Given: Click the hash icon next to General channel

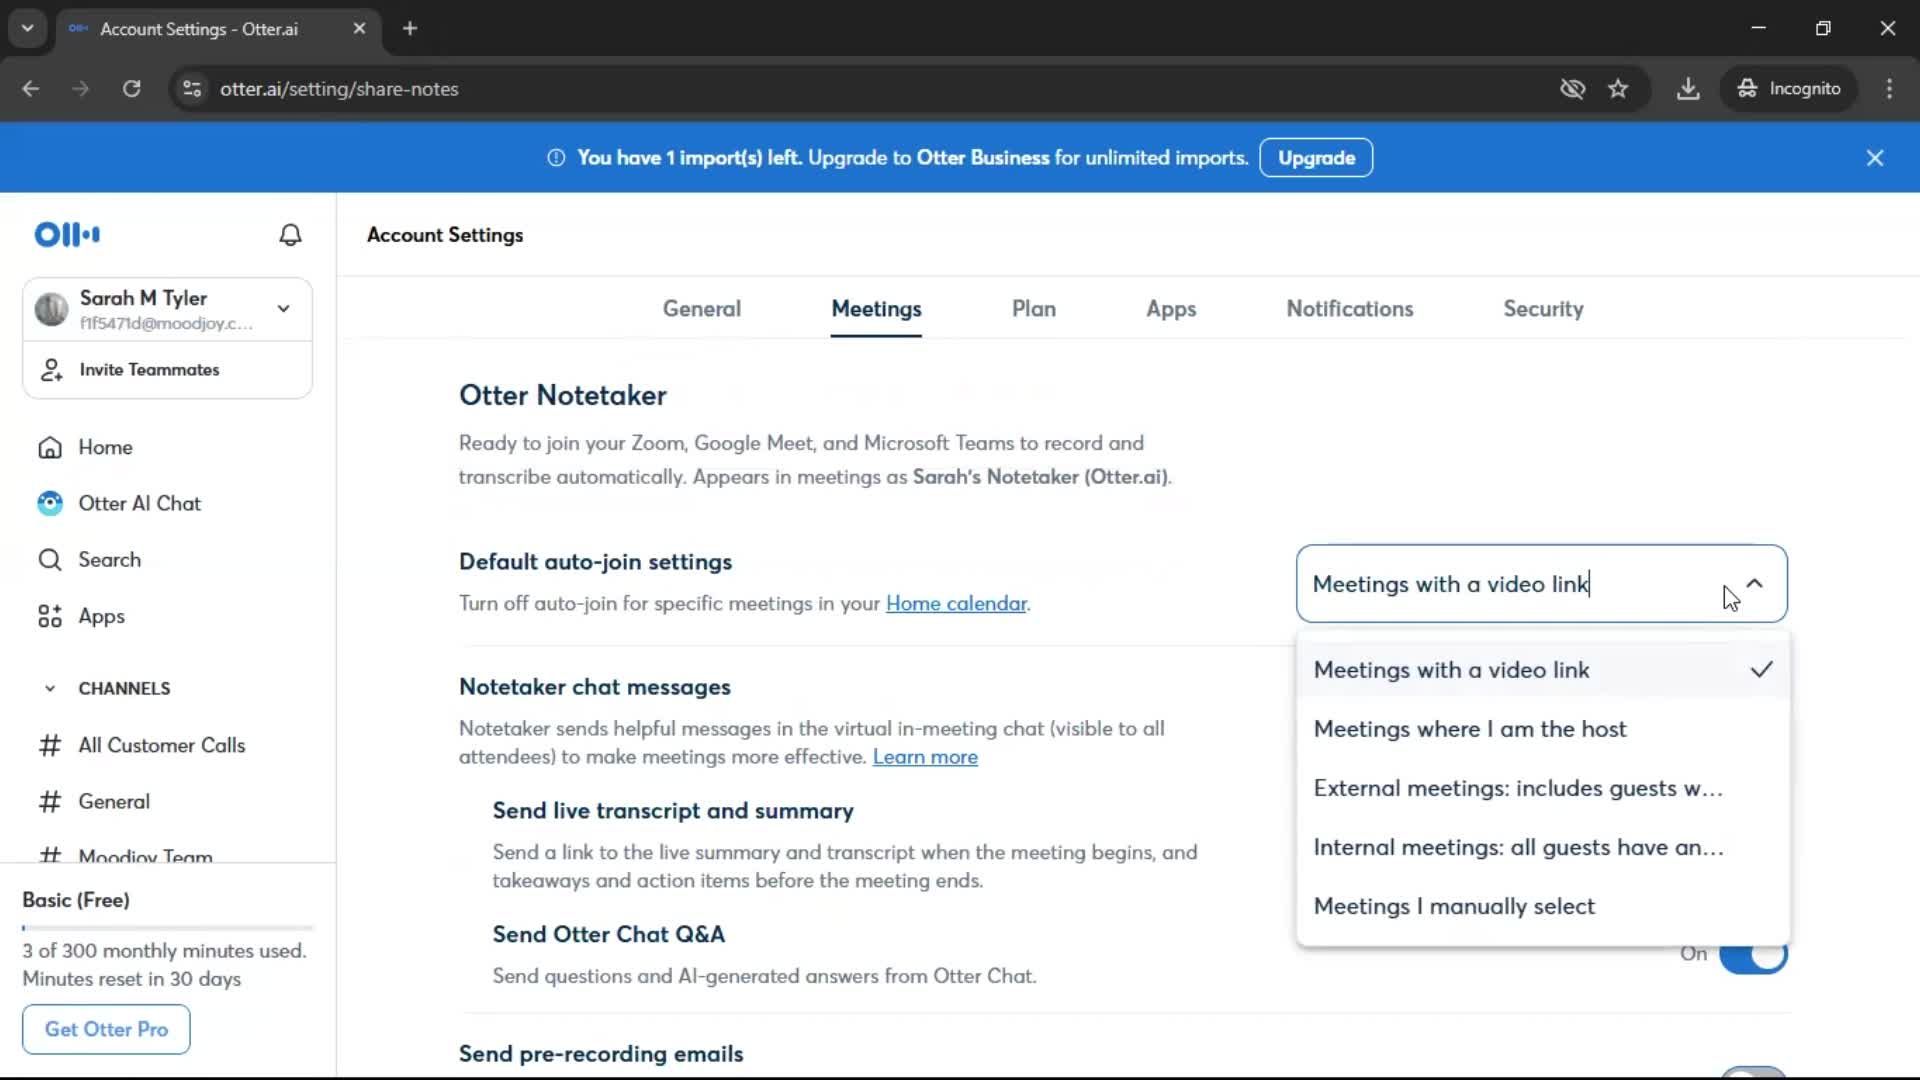Looking at the screenshot, I should point(50,801).
